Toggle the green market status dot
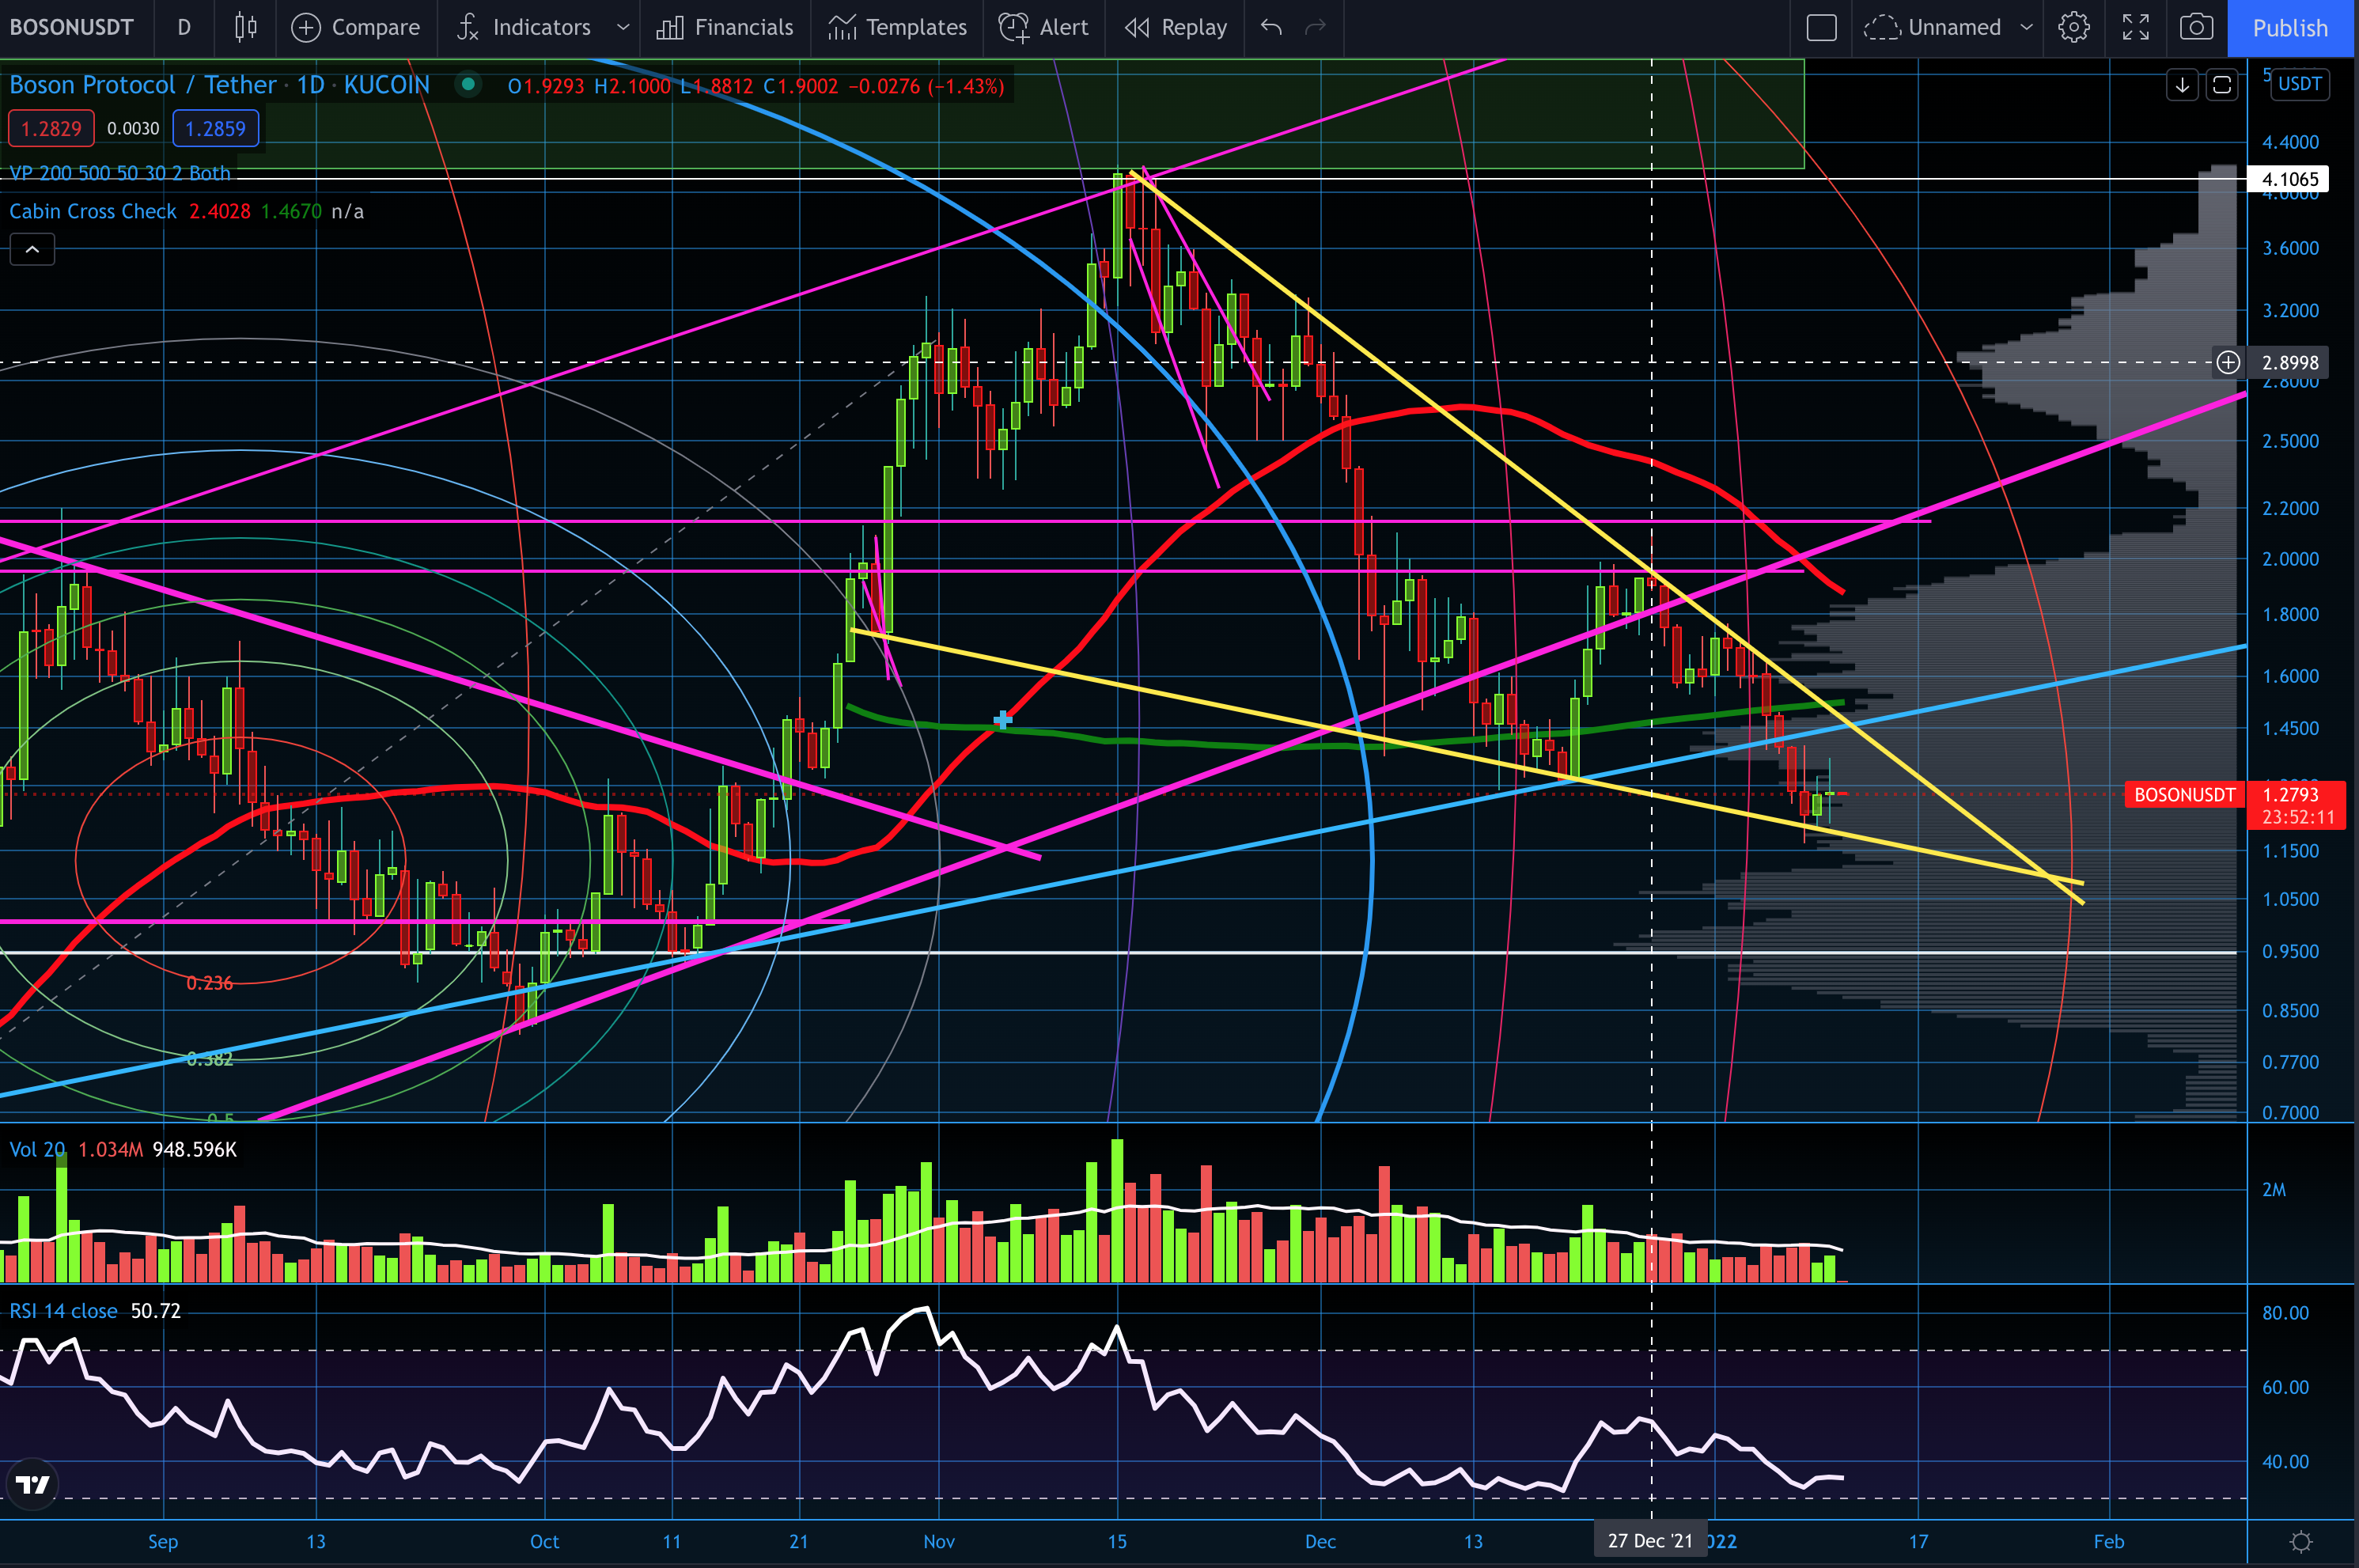 (468, 85)
